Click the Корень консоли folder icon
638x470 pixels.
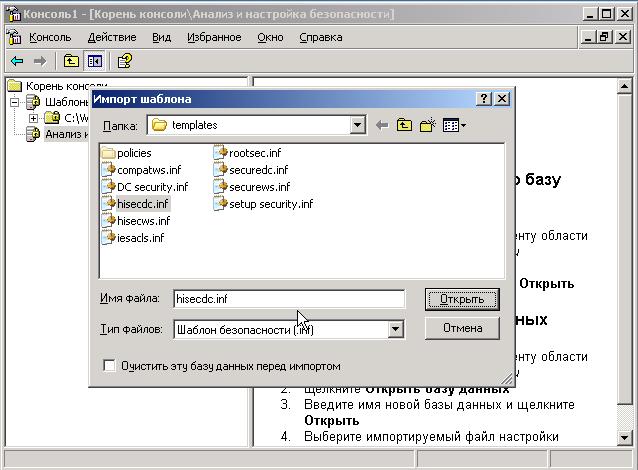point(14,86)
